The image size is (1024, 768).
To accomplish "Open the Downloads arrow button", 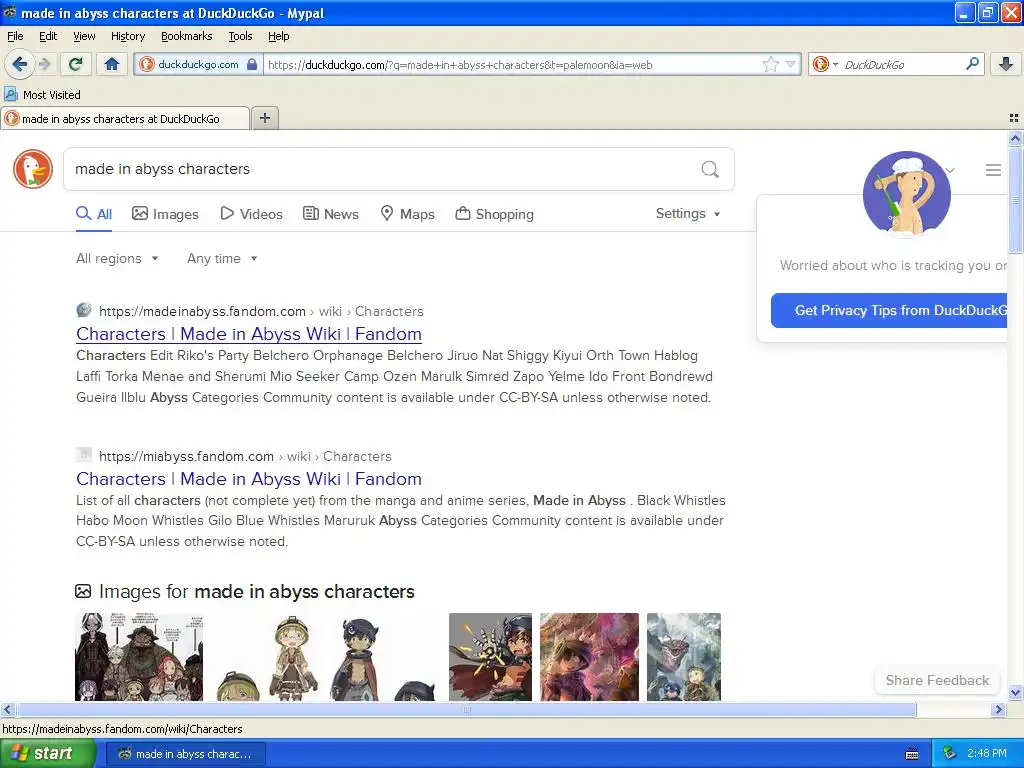I will [x=1006, y=64].
